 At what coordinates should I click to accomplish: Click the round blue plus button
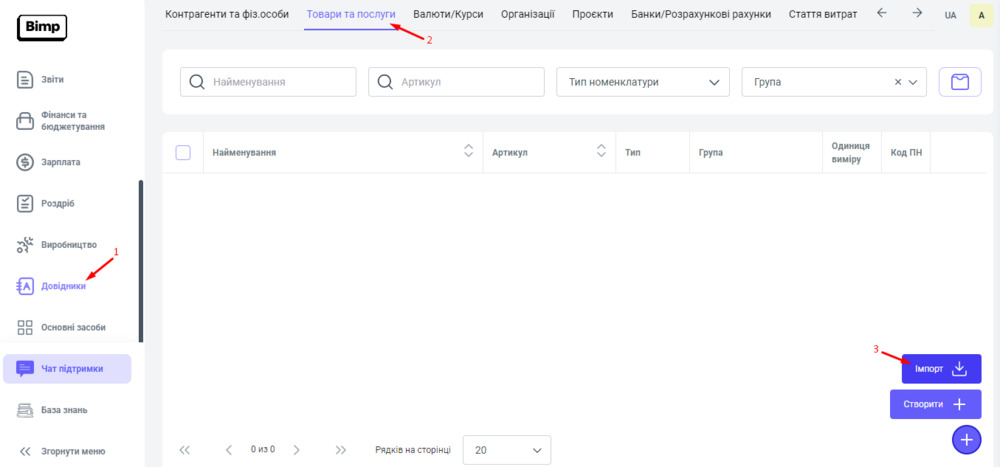pos(966,439)
